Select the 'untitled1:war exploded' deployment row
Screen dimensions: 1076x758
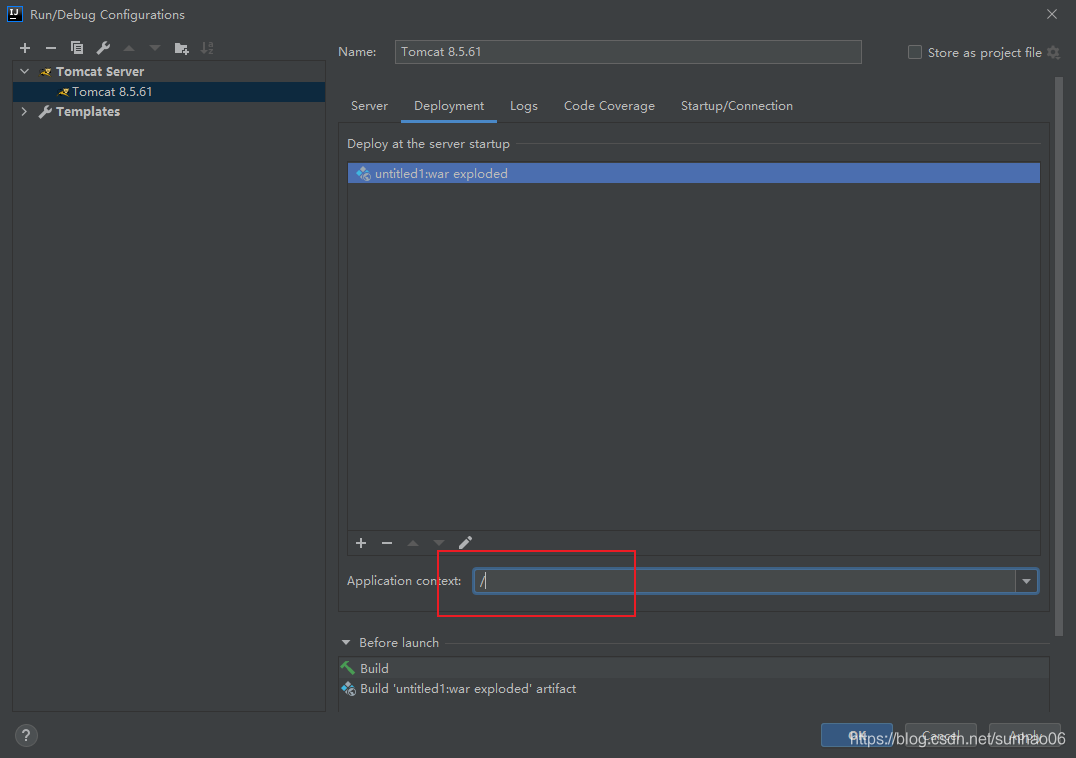(694, 174)
